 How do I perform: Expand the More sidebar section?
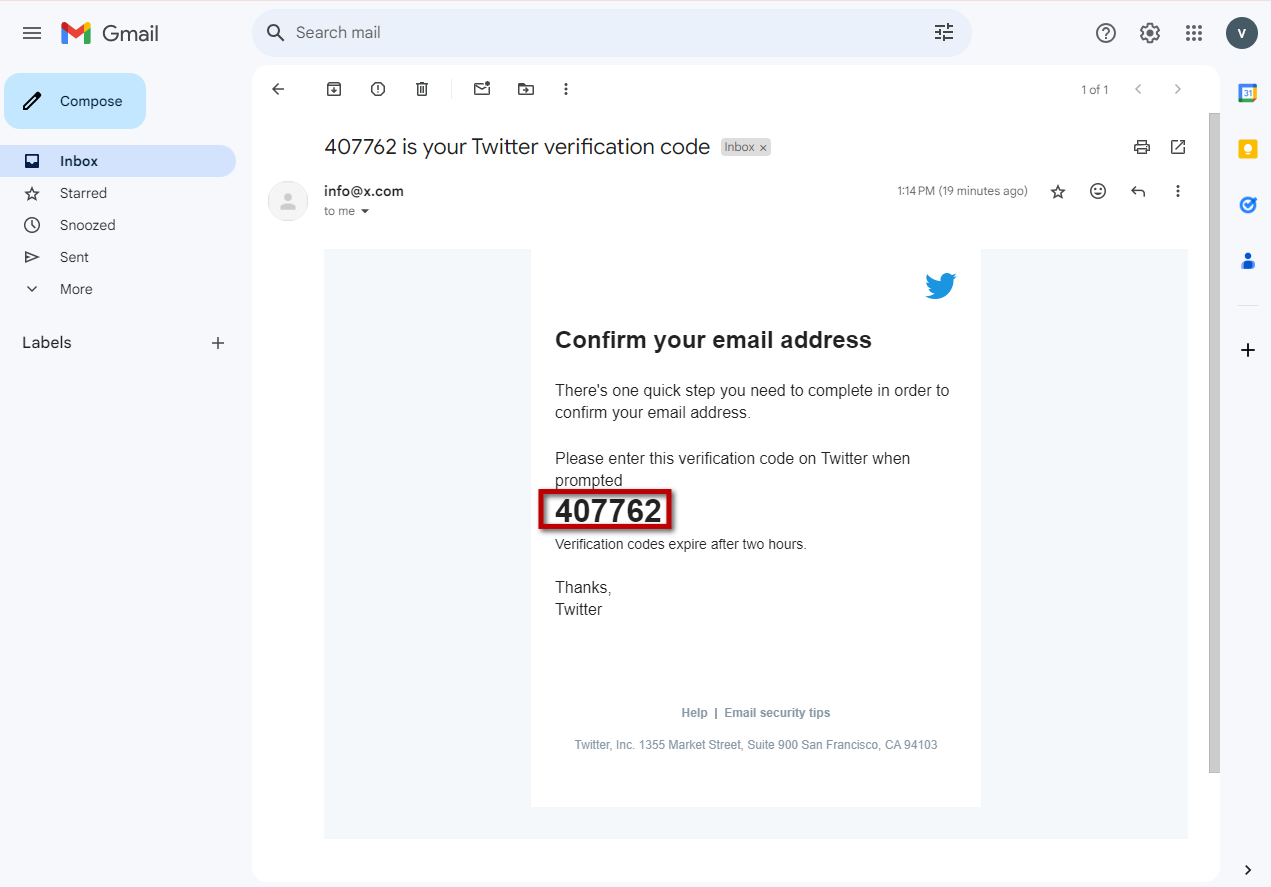76,289
